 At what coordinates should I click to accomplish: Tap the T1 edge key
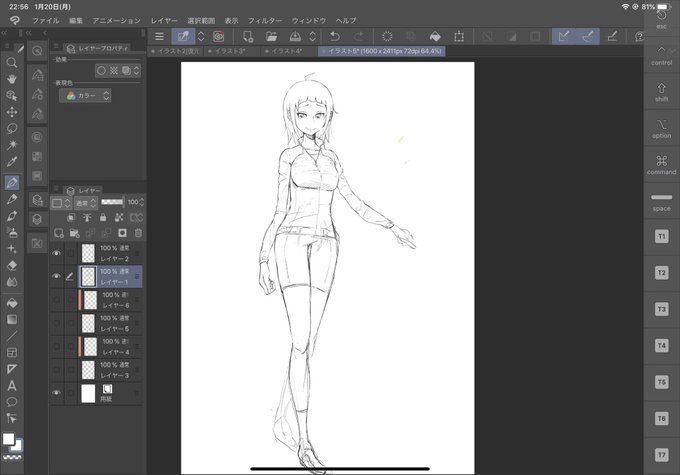pyautogui.click(x=661, y=236)
